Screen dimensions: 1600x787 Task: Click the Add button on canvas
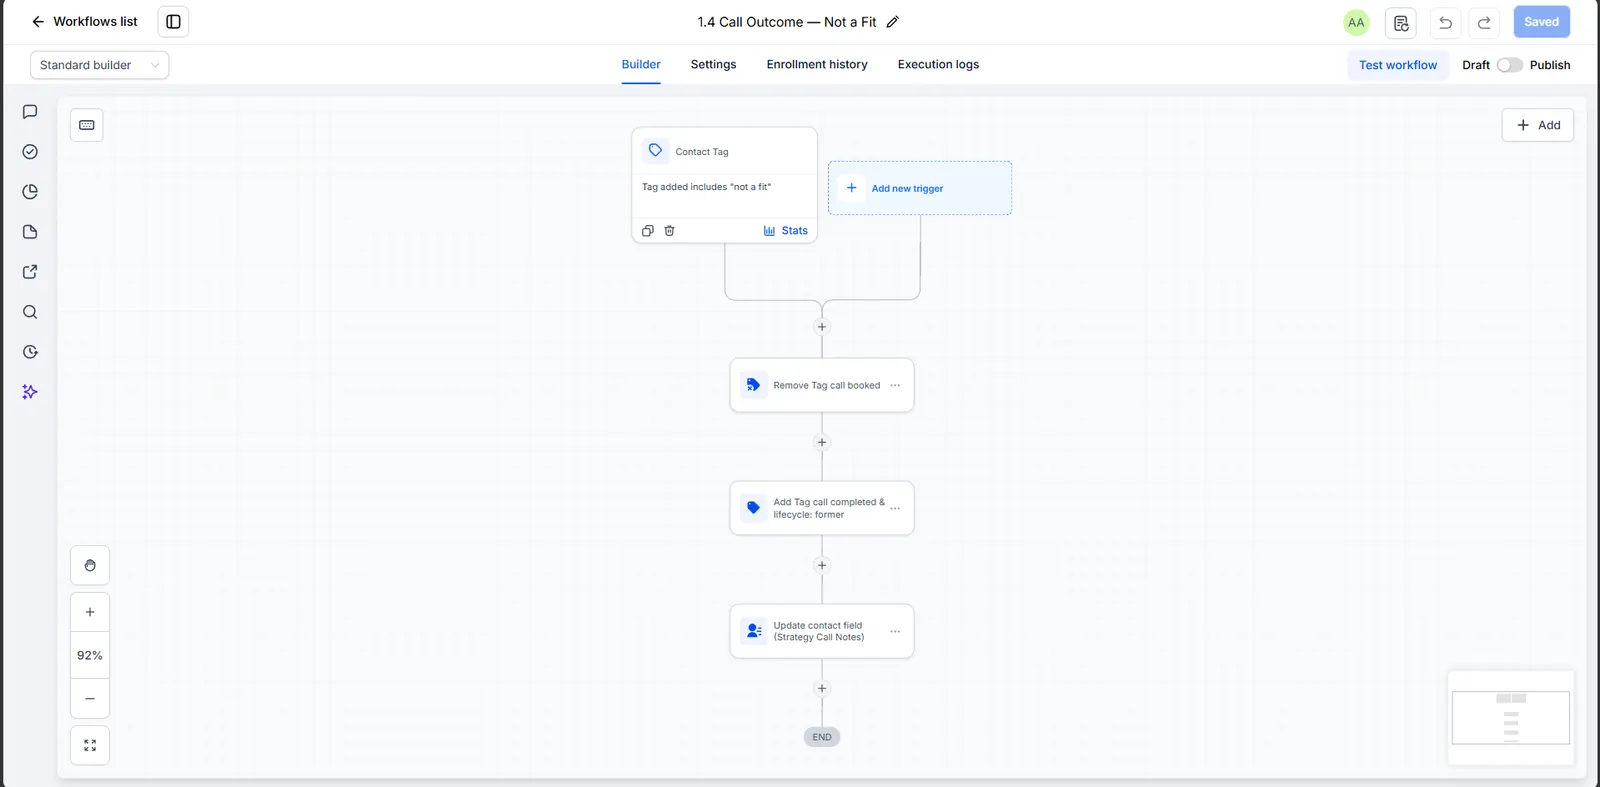[x=1538, y=125]
